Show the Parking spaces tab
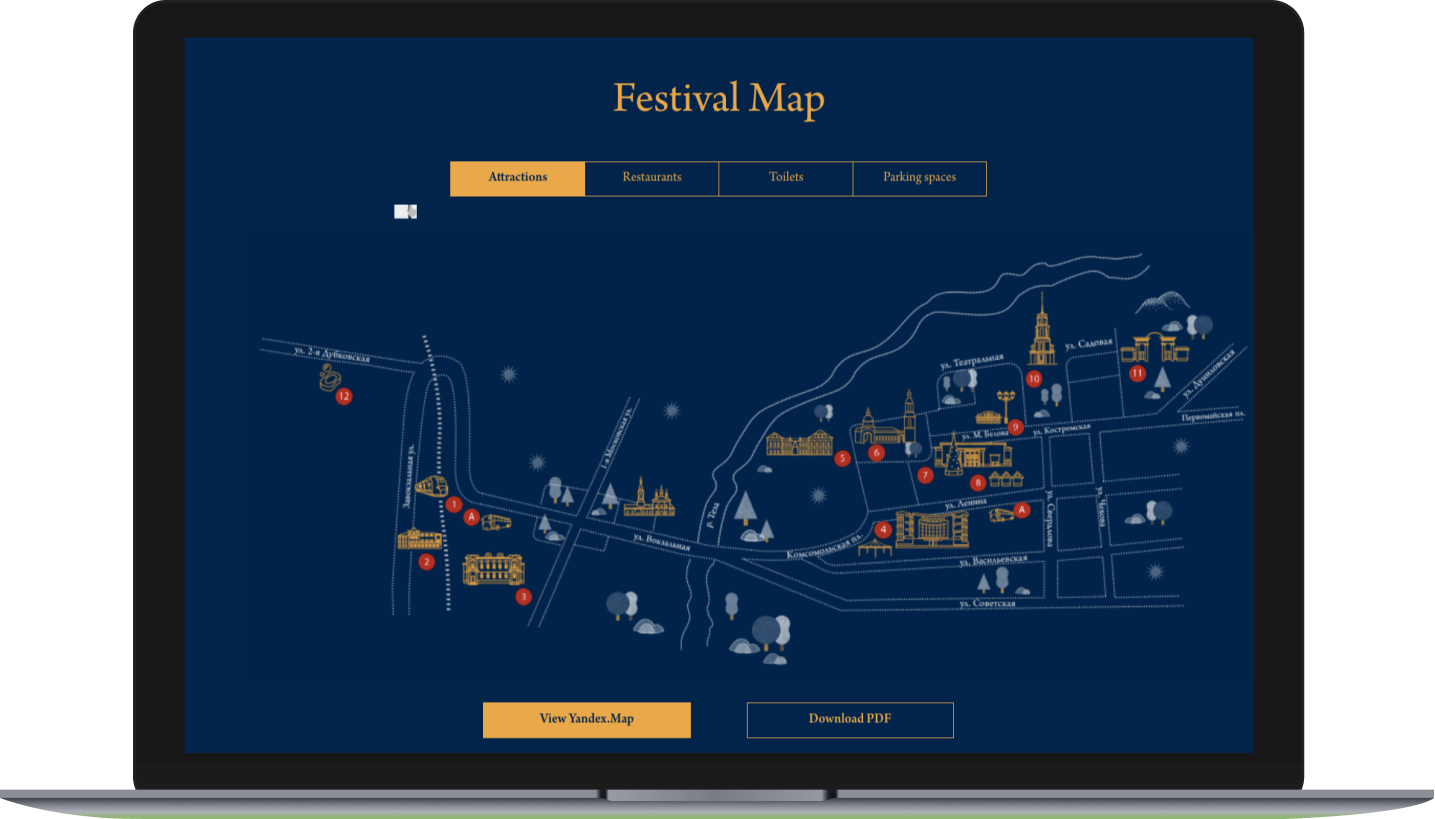This screenshot has height=819, width=1435. coord(920,178)
